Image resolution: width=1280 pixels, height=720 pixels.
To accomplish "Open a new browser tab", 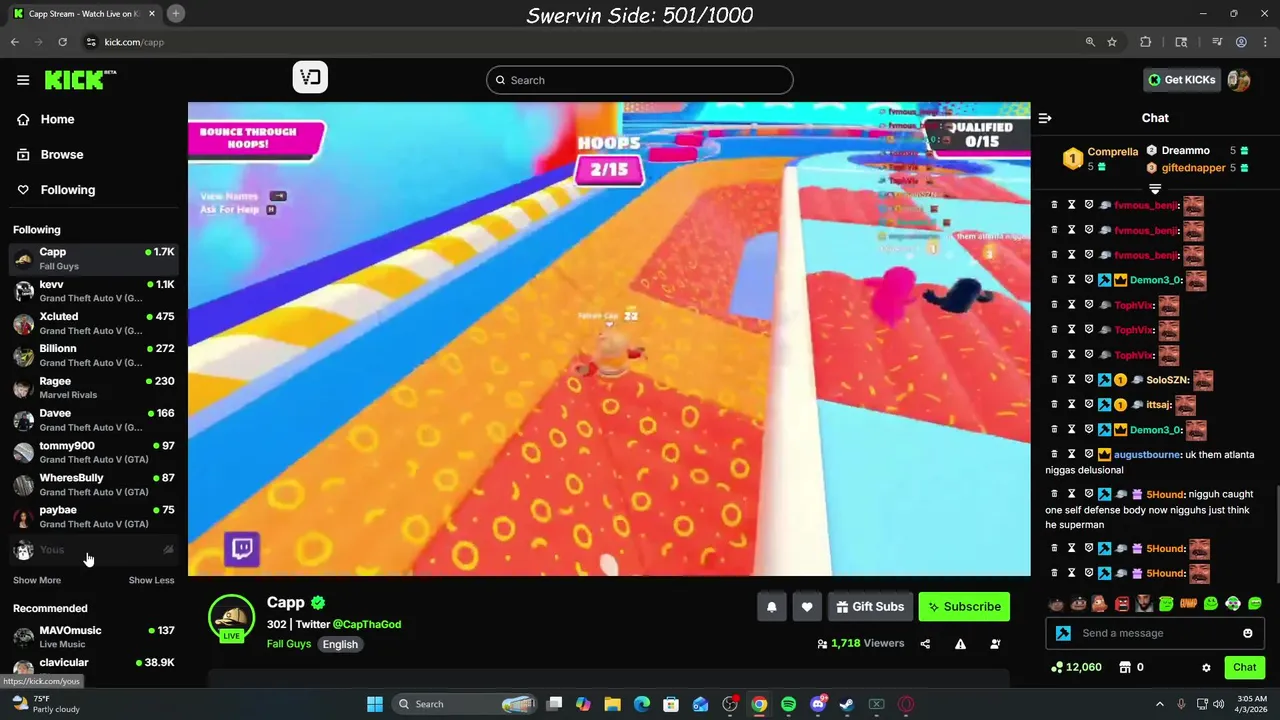I will click(x=175, y=13).
